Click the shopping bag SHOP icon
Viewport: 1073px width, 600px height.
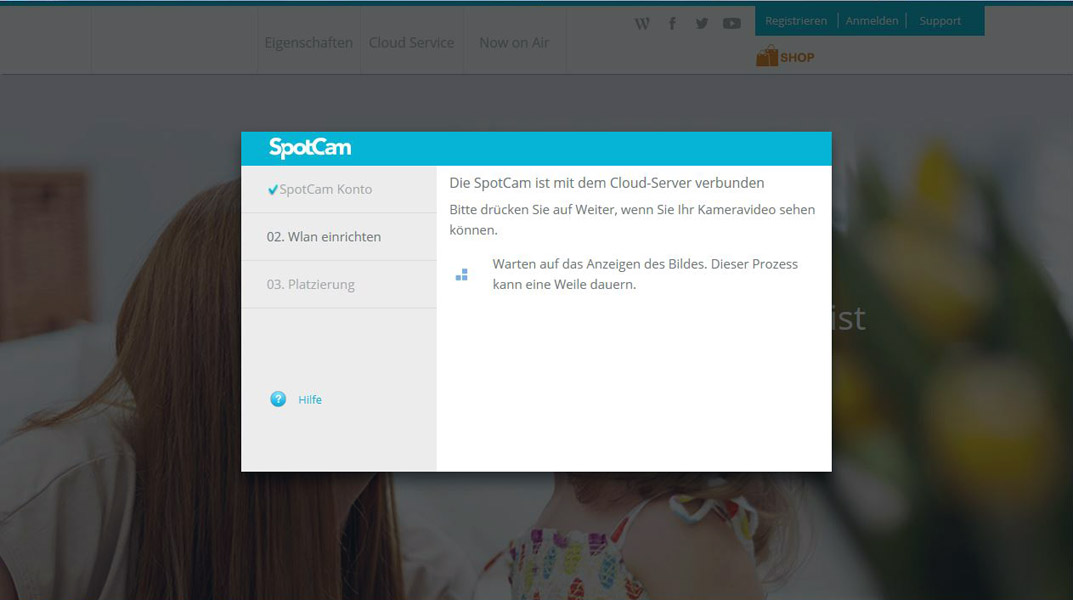point(766,56)
